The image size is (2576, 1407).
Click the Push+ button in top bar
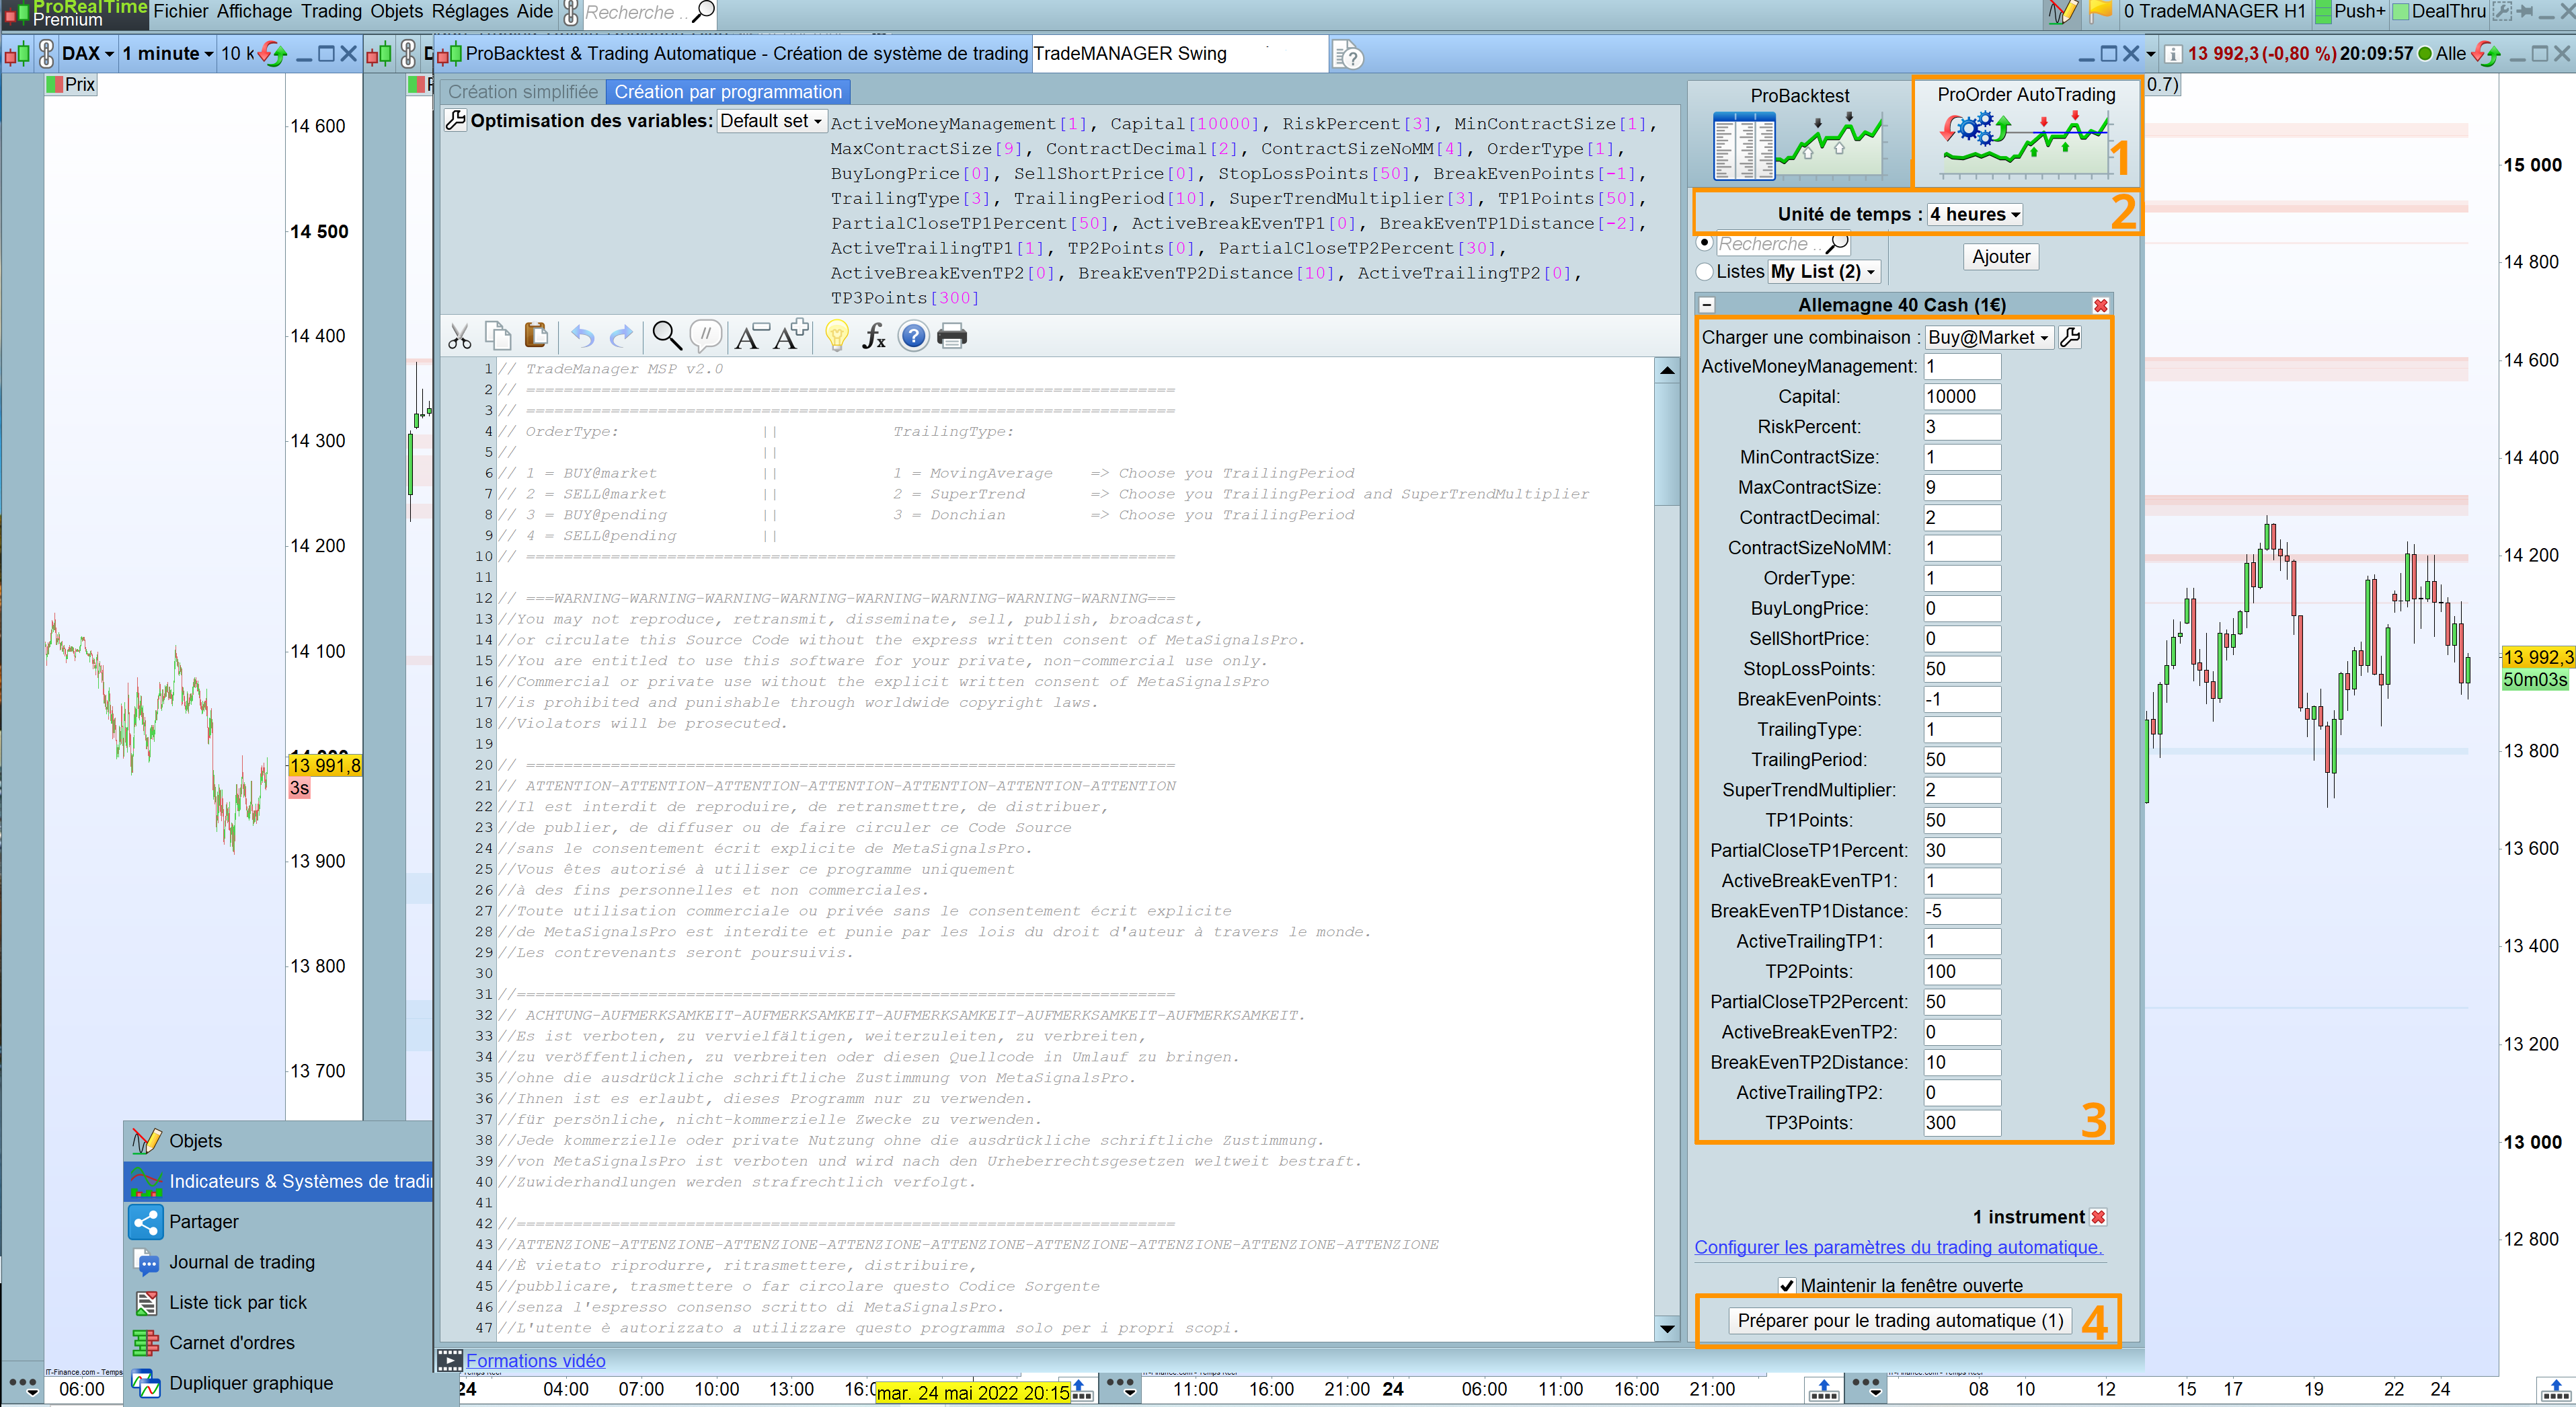2350,12
